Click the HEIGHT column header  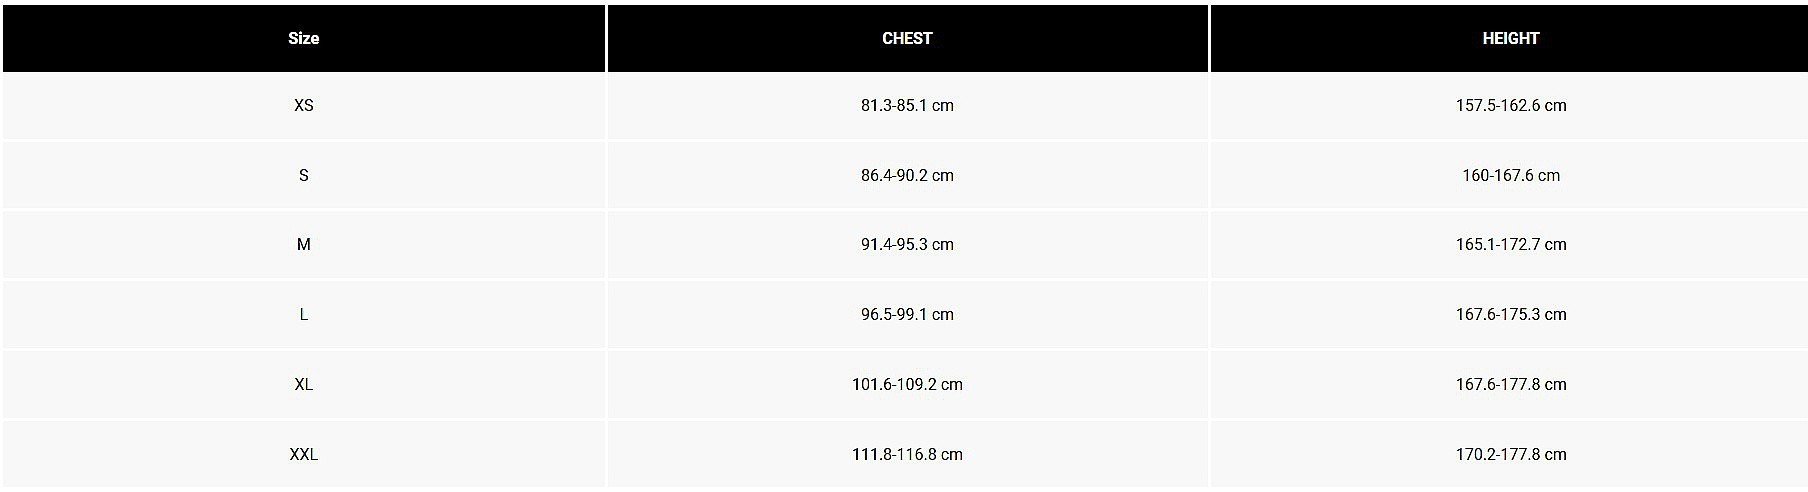[1510, 38]
